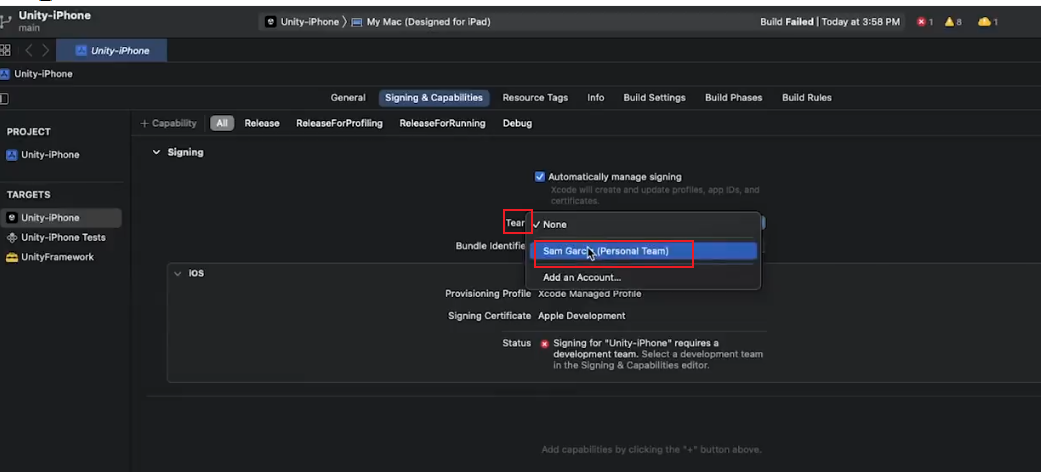This screenshot has height=472, width=1041.
Task: Open the Build Settings tab
Action: coord(654,98)
